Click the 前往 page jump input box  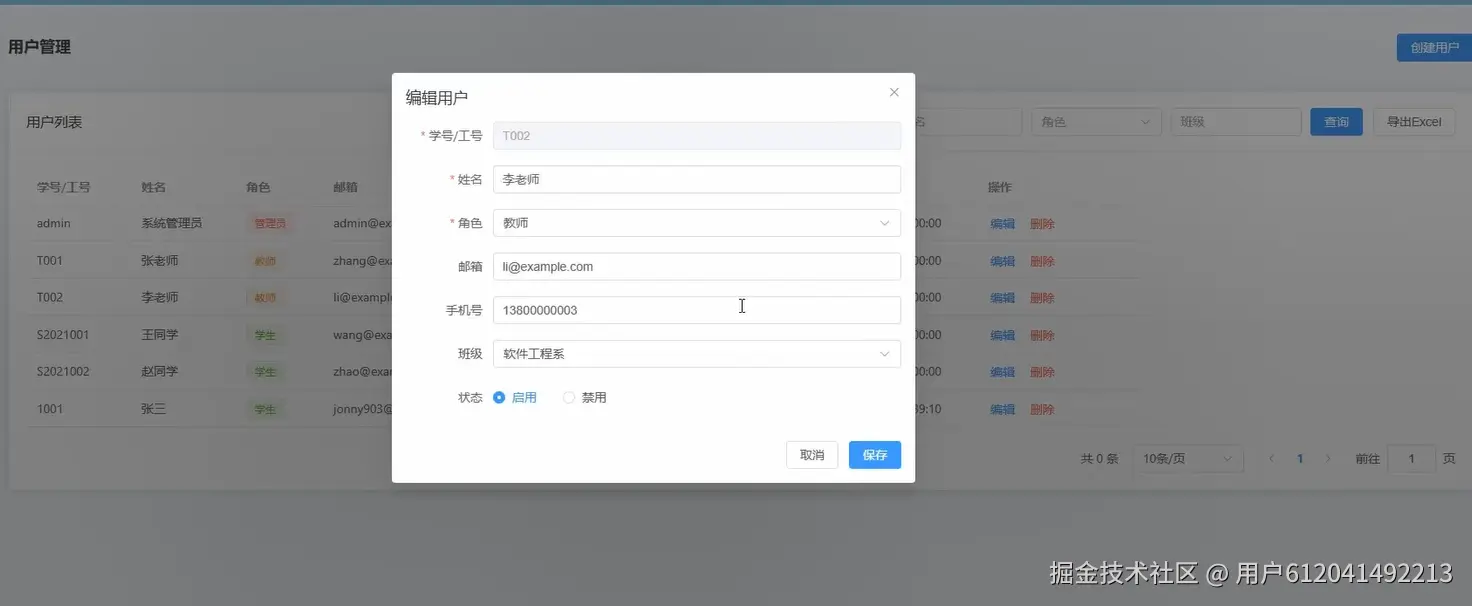[x=1411, y=458]
